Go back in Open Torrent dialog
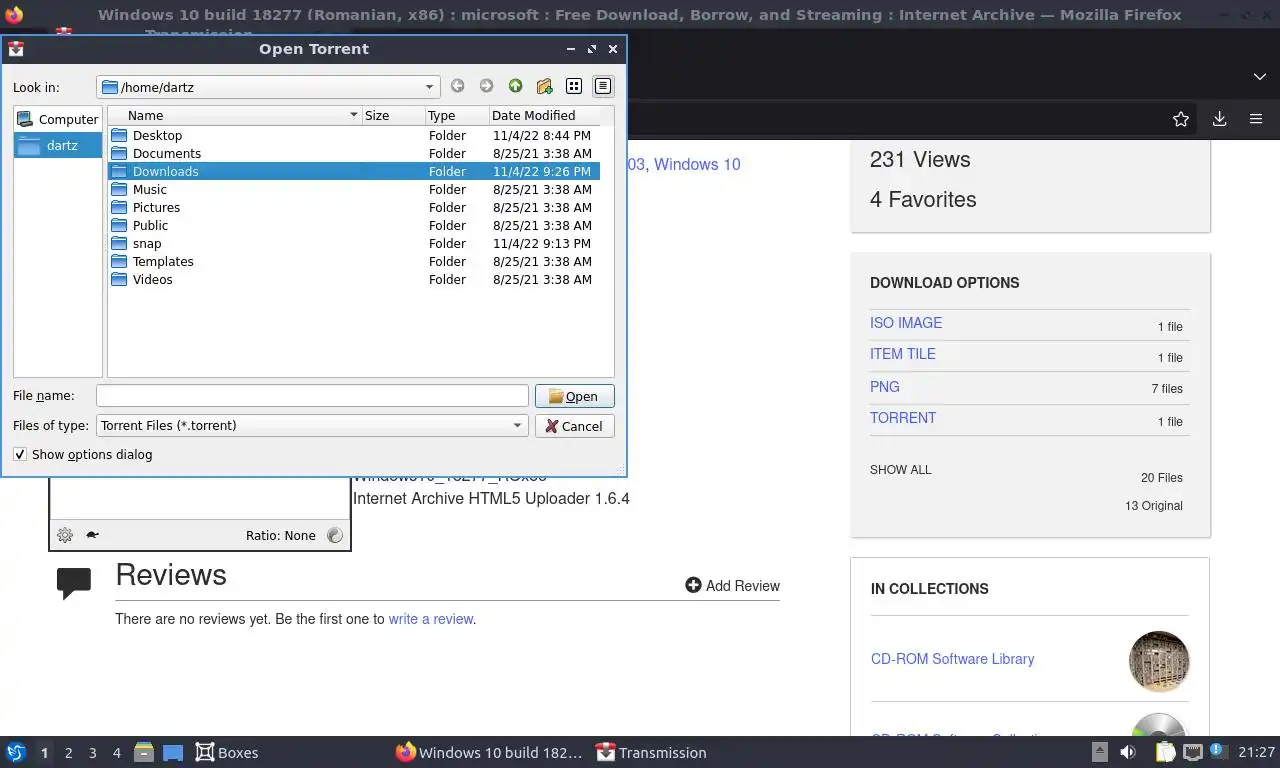The image size is (1280, 768). (457, 87)
